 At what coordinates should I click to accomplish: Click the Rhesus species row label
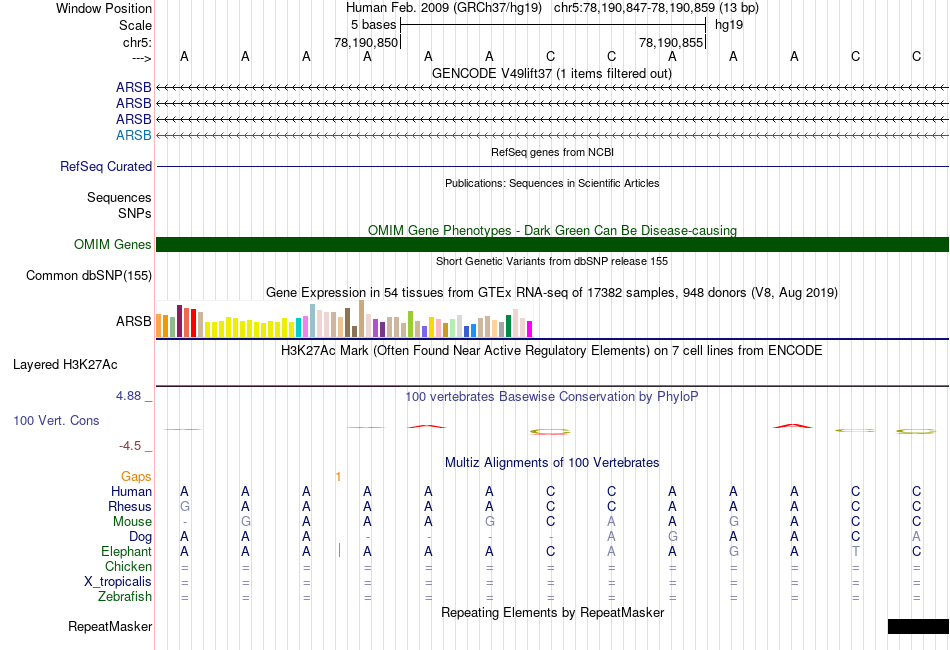[x=130, y=506]
